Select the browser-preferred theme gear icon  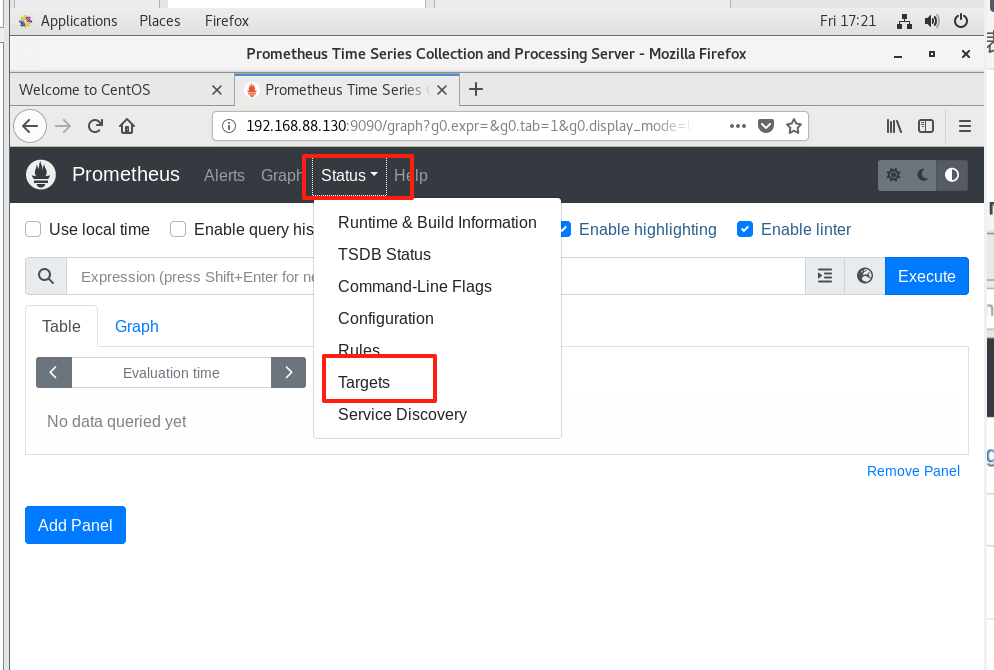pyautogui.click(x=893, y=175)
